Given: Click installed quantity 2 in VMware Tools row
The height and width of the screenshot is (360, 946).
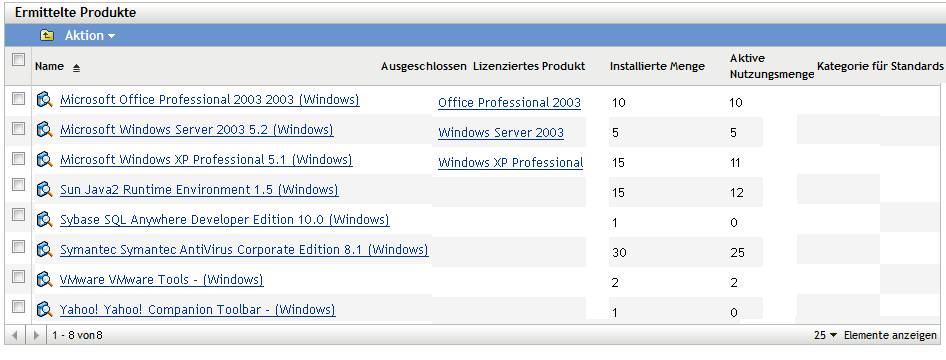Looking at the screenshot, I should coord(615,283).
